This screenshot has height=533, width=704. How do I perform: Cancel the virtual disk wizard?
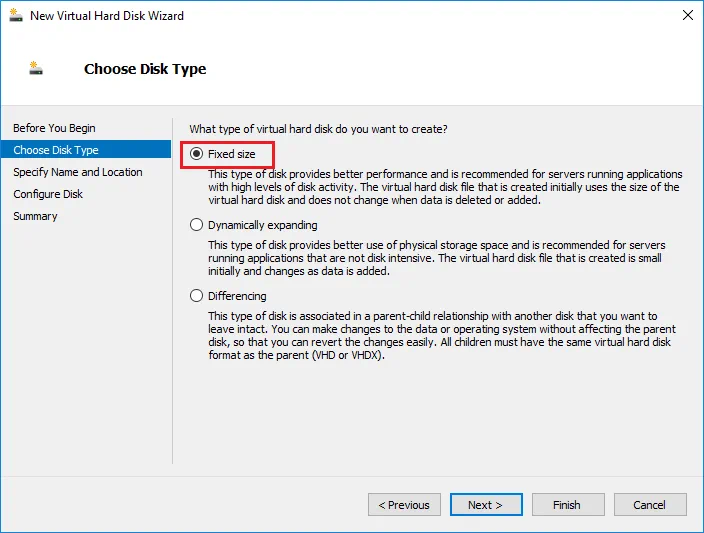pyautogui.click(x=649, y=505)
